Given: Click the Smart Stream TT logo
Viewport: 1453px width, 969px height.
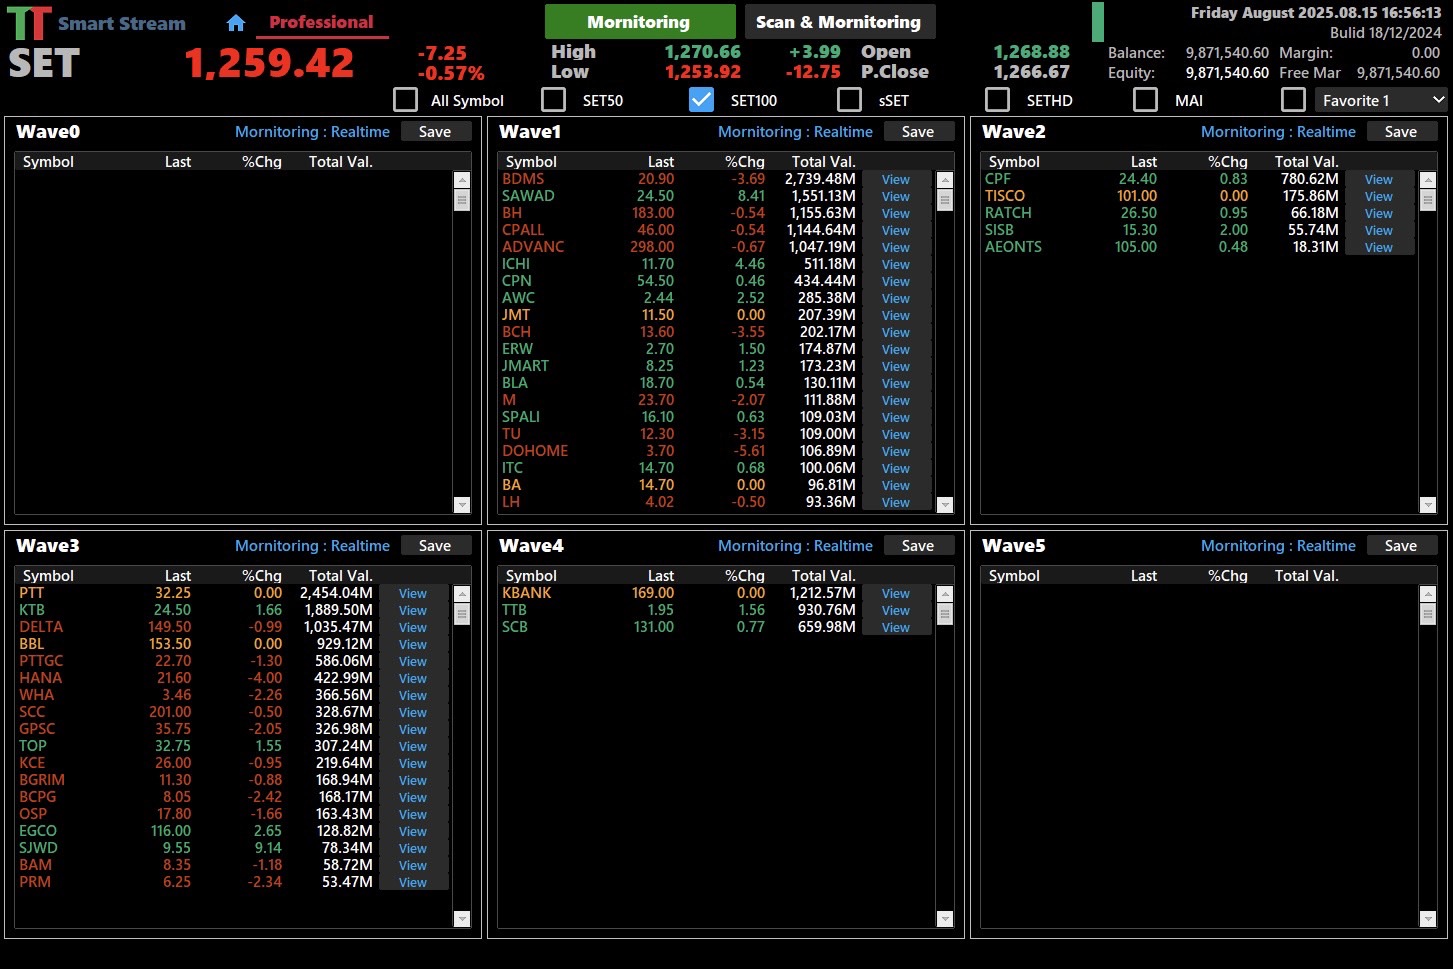Looking at the screenshot, I should 28,23.
